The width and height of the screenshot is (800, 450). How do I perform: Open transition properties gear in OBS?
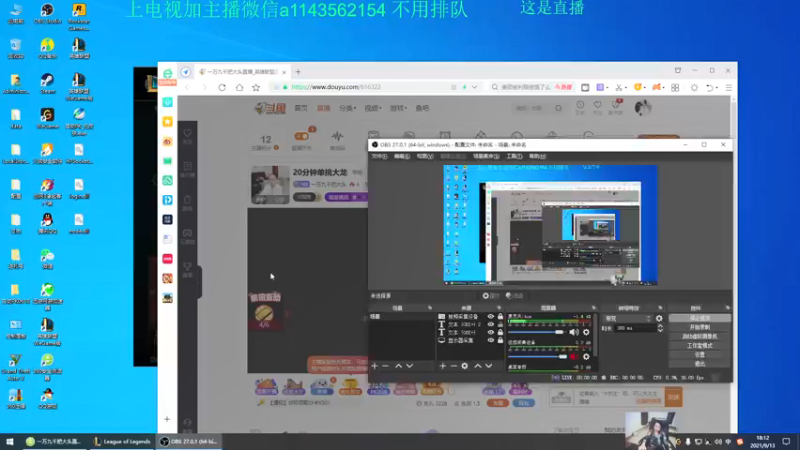pyautogui.click(x=659, y=318)
